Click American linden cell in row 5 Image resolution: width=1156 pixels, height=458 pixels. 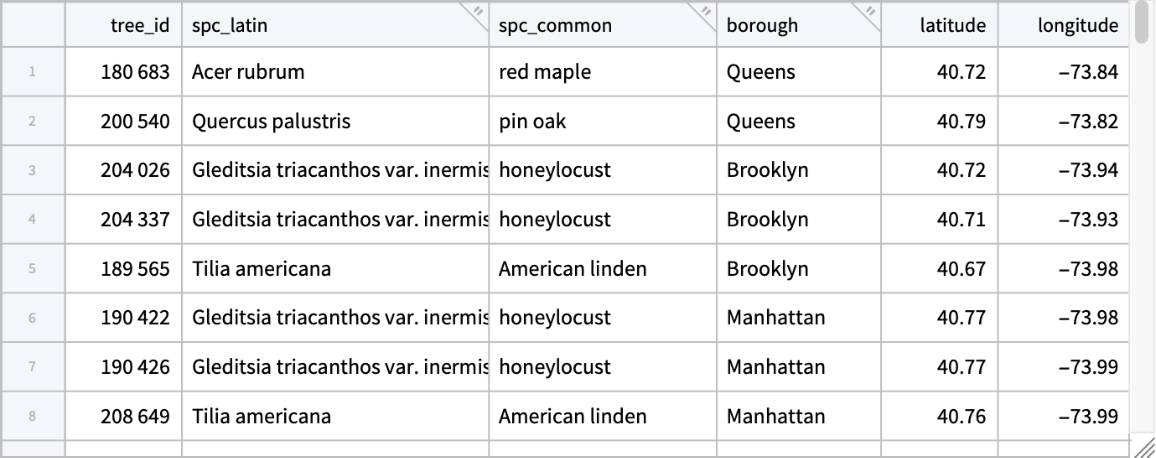(x=602, y=269)
